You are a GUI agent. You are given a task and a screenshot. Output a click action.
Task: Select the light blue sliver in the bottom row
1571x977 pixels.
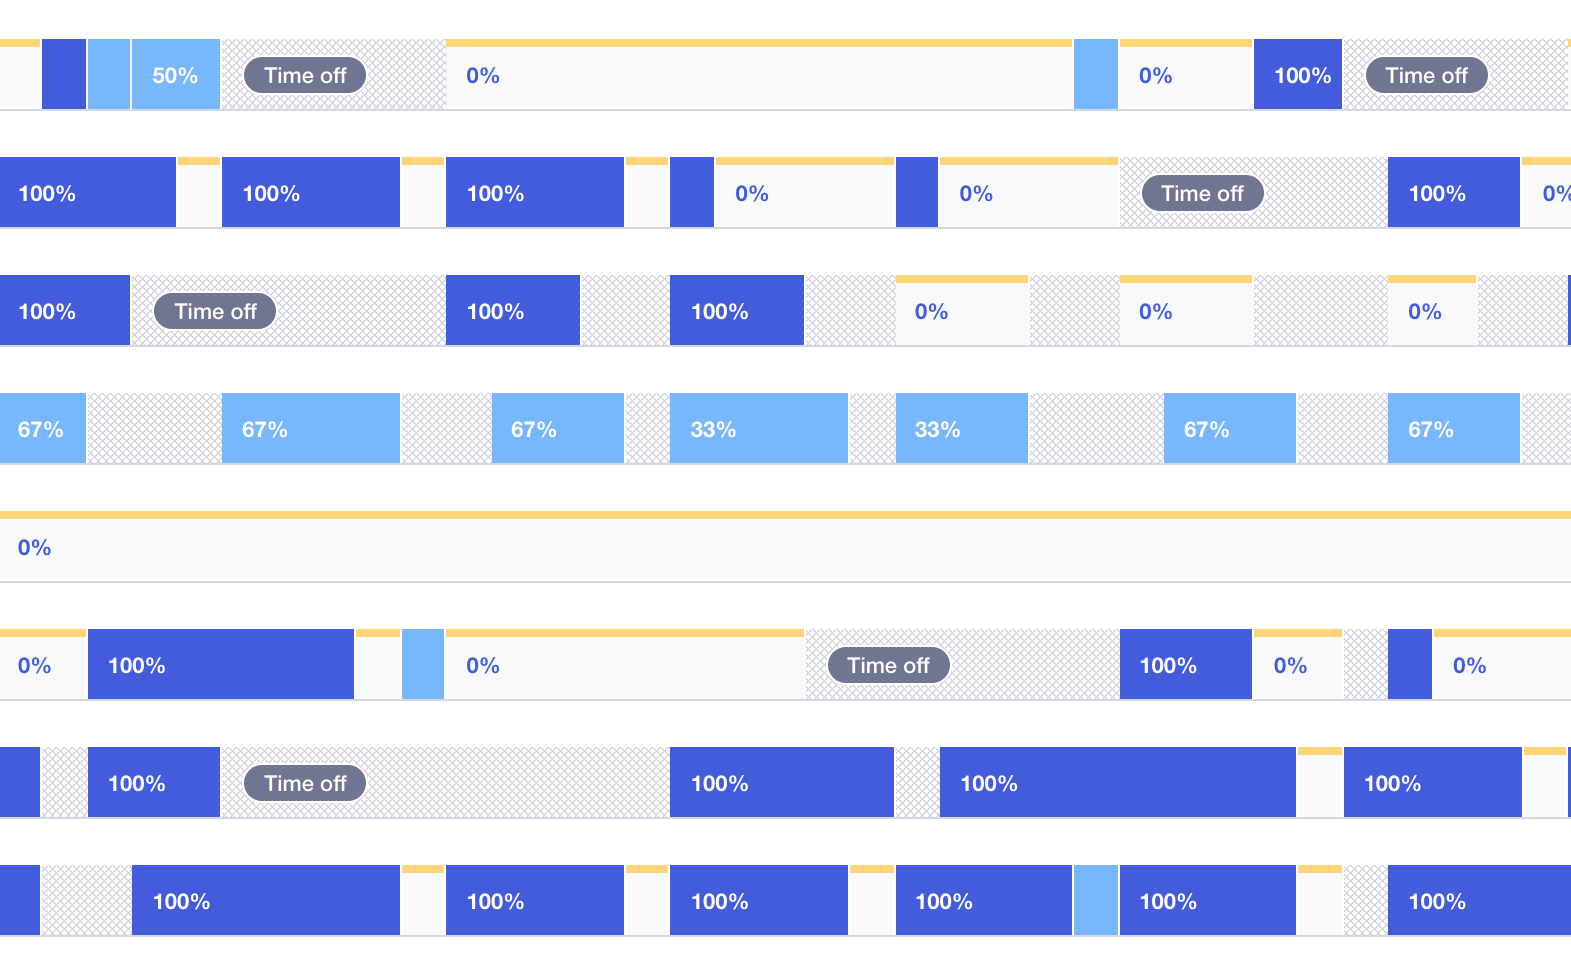point(1096,901)
